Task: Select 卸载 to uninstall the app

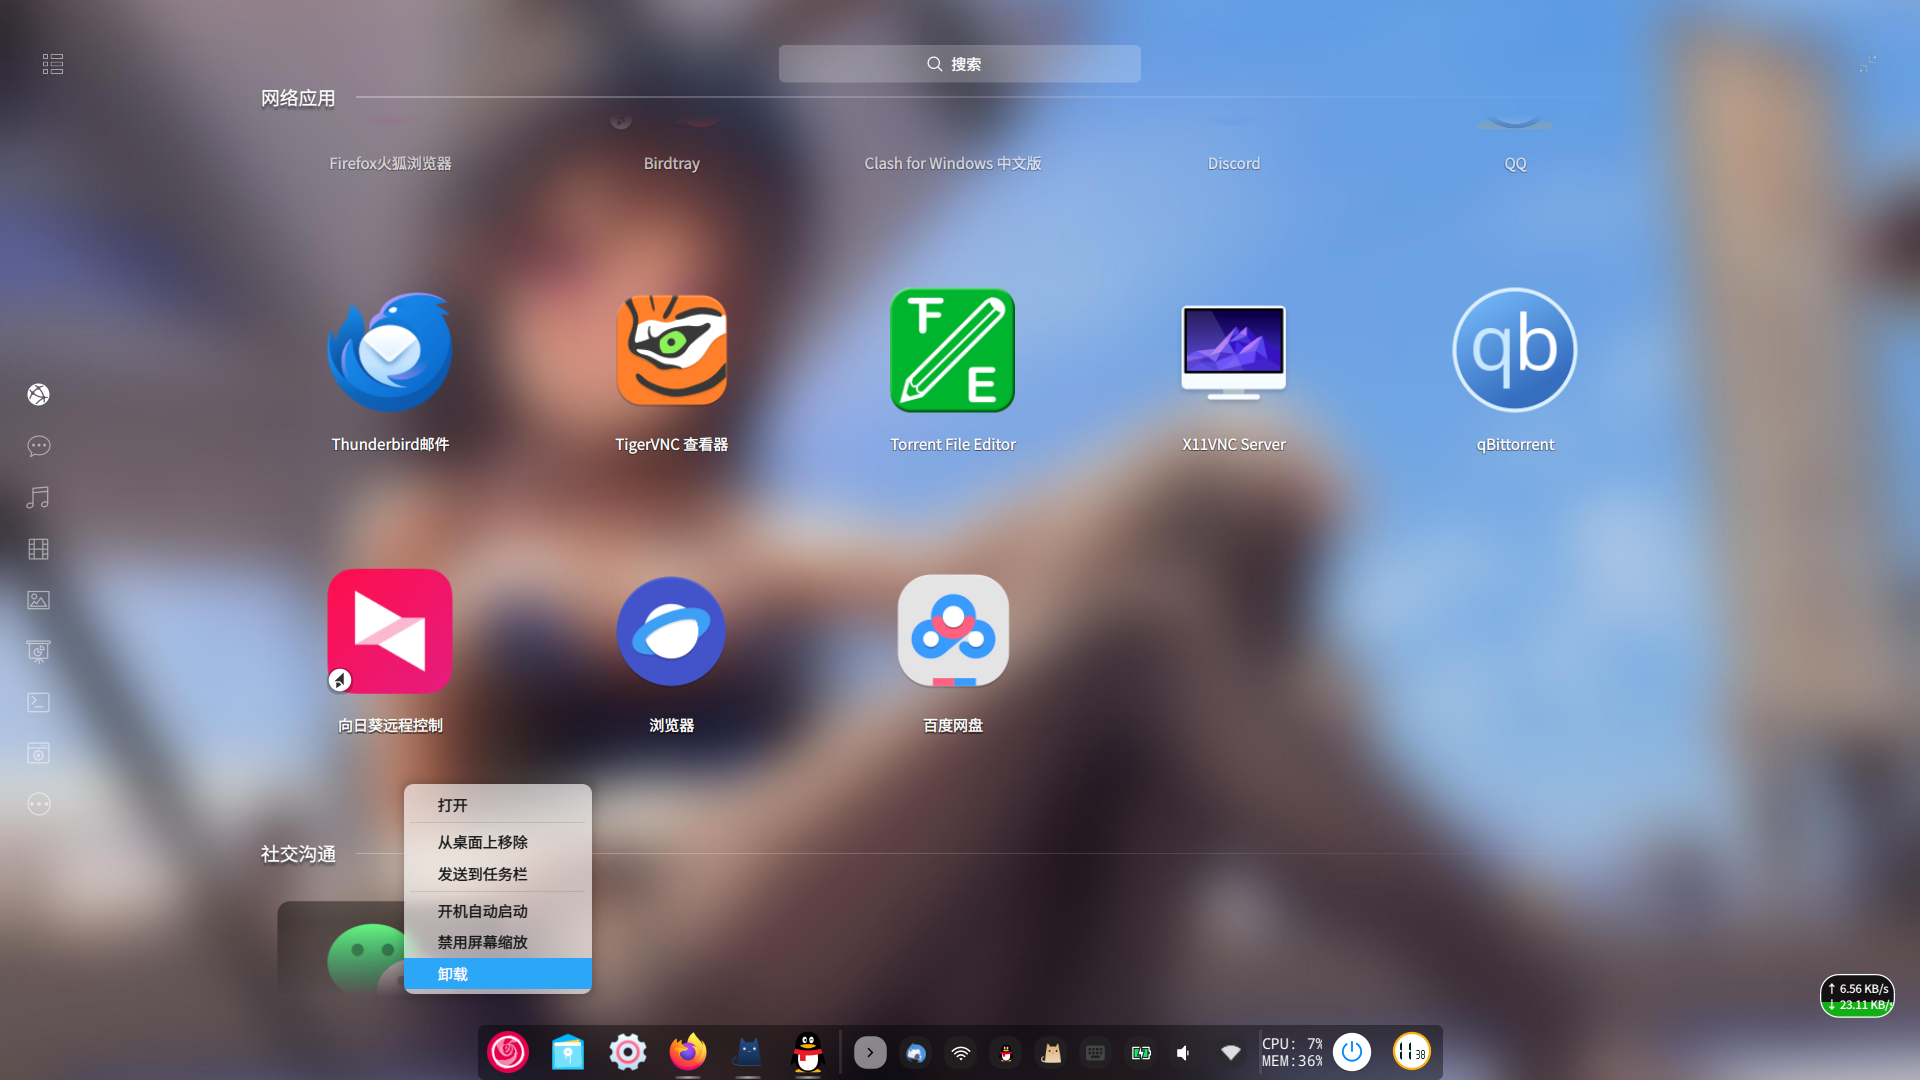Action: (x=498, y=974)
